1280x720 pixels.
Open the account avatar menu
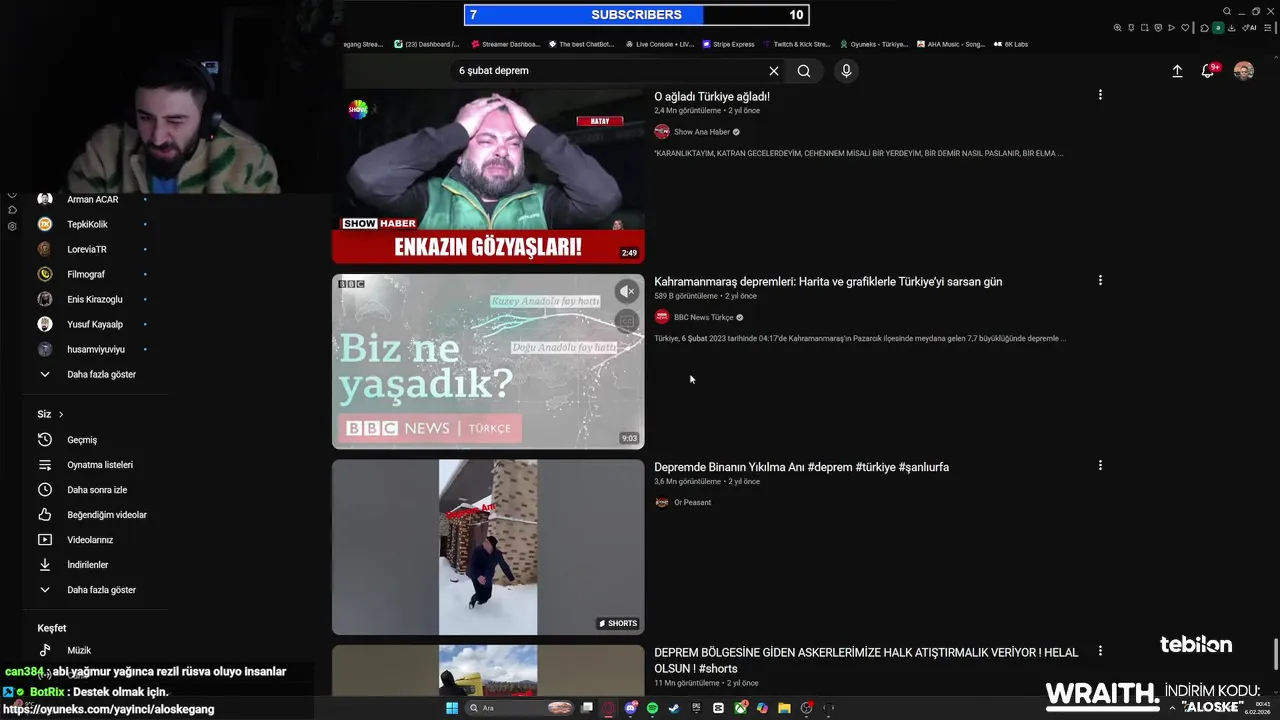(1243, 71)
